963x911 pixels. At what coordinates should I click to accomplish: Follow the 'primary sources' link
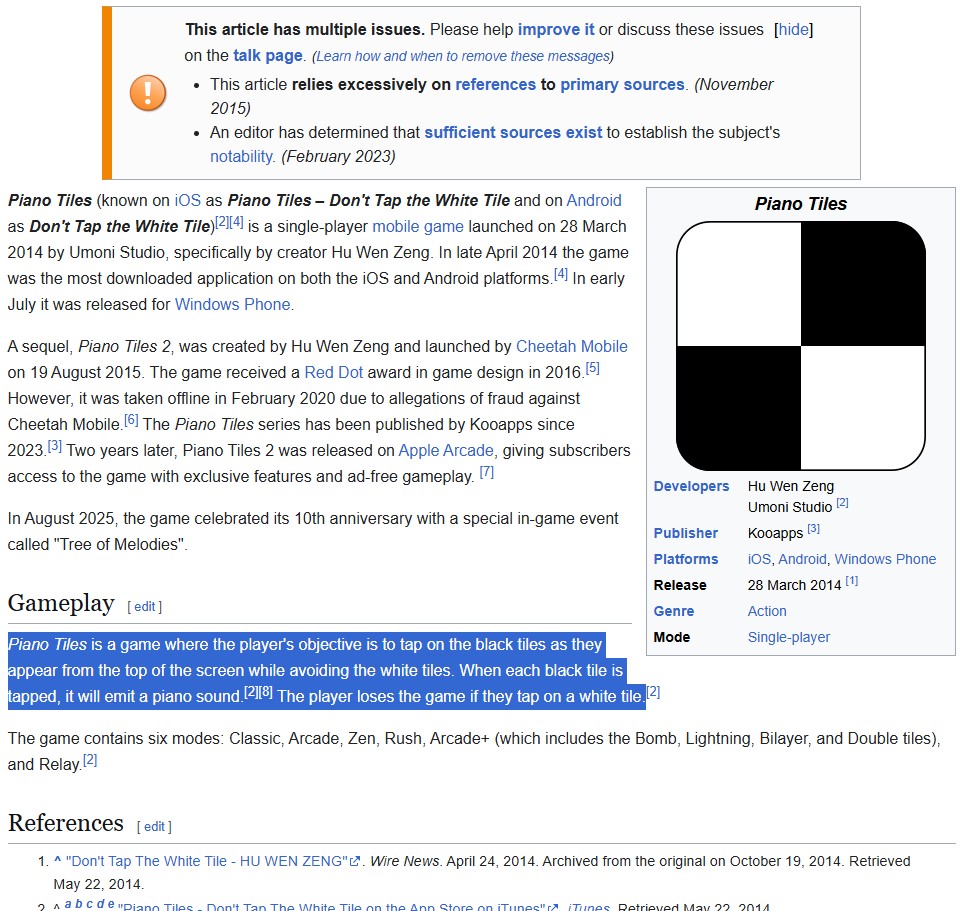(x=622, y=84)
